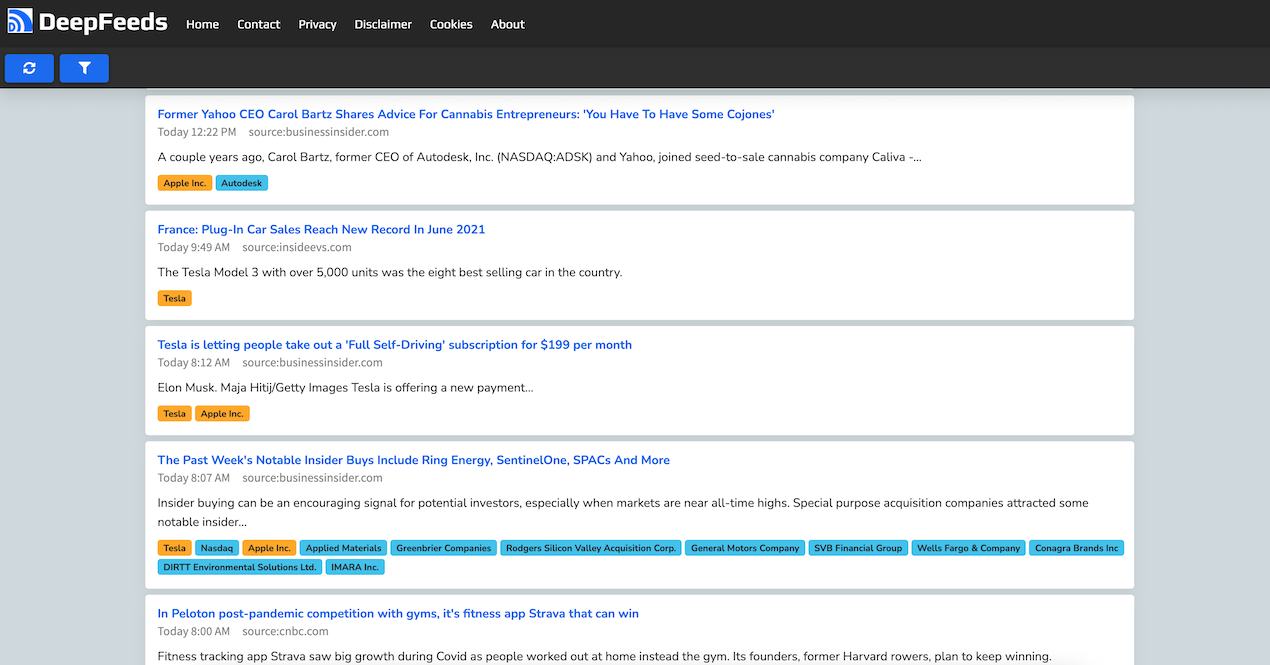
Task: Select DIRTT Environmental Solutions Ltd. tag
Action: pos(240,567)
